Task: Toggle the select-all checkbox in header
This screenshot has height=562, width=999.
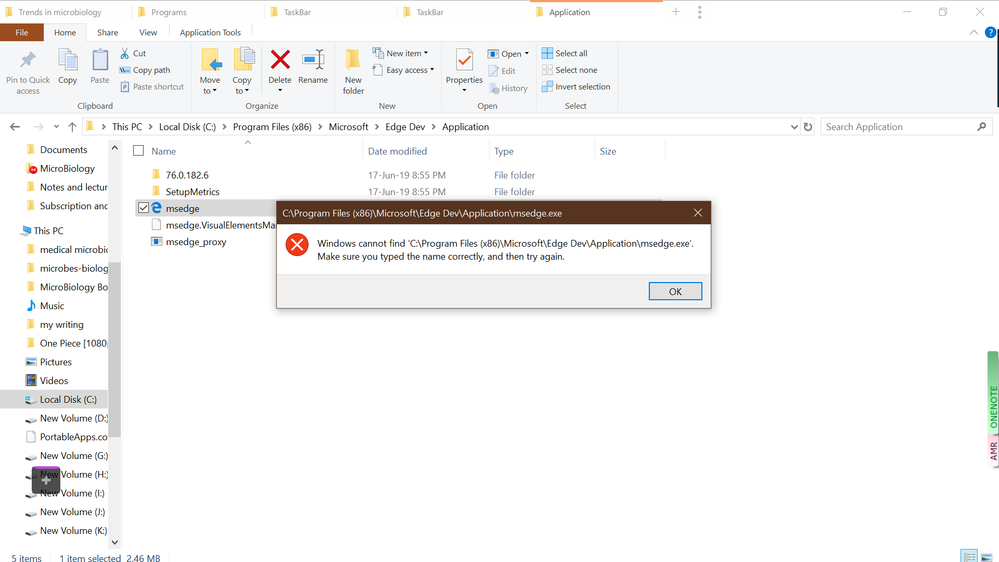Action: coord(138,151)
